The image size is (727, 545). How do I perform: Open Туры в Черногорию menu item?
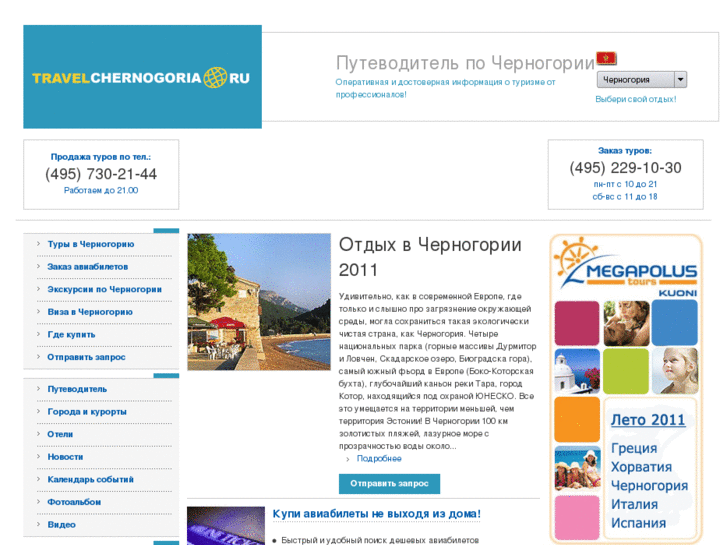[91, 244]
